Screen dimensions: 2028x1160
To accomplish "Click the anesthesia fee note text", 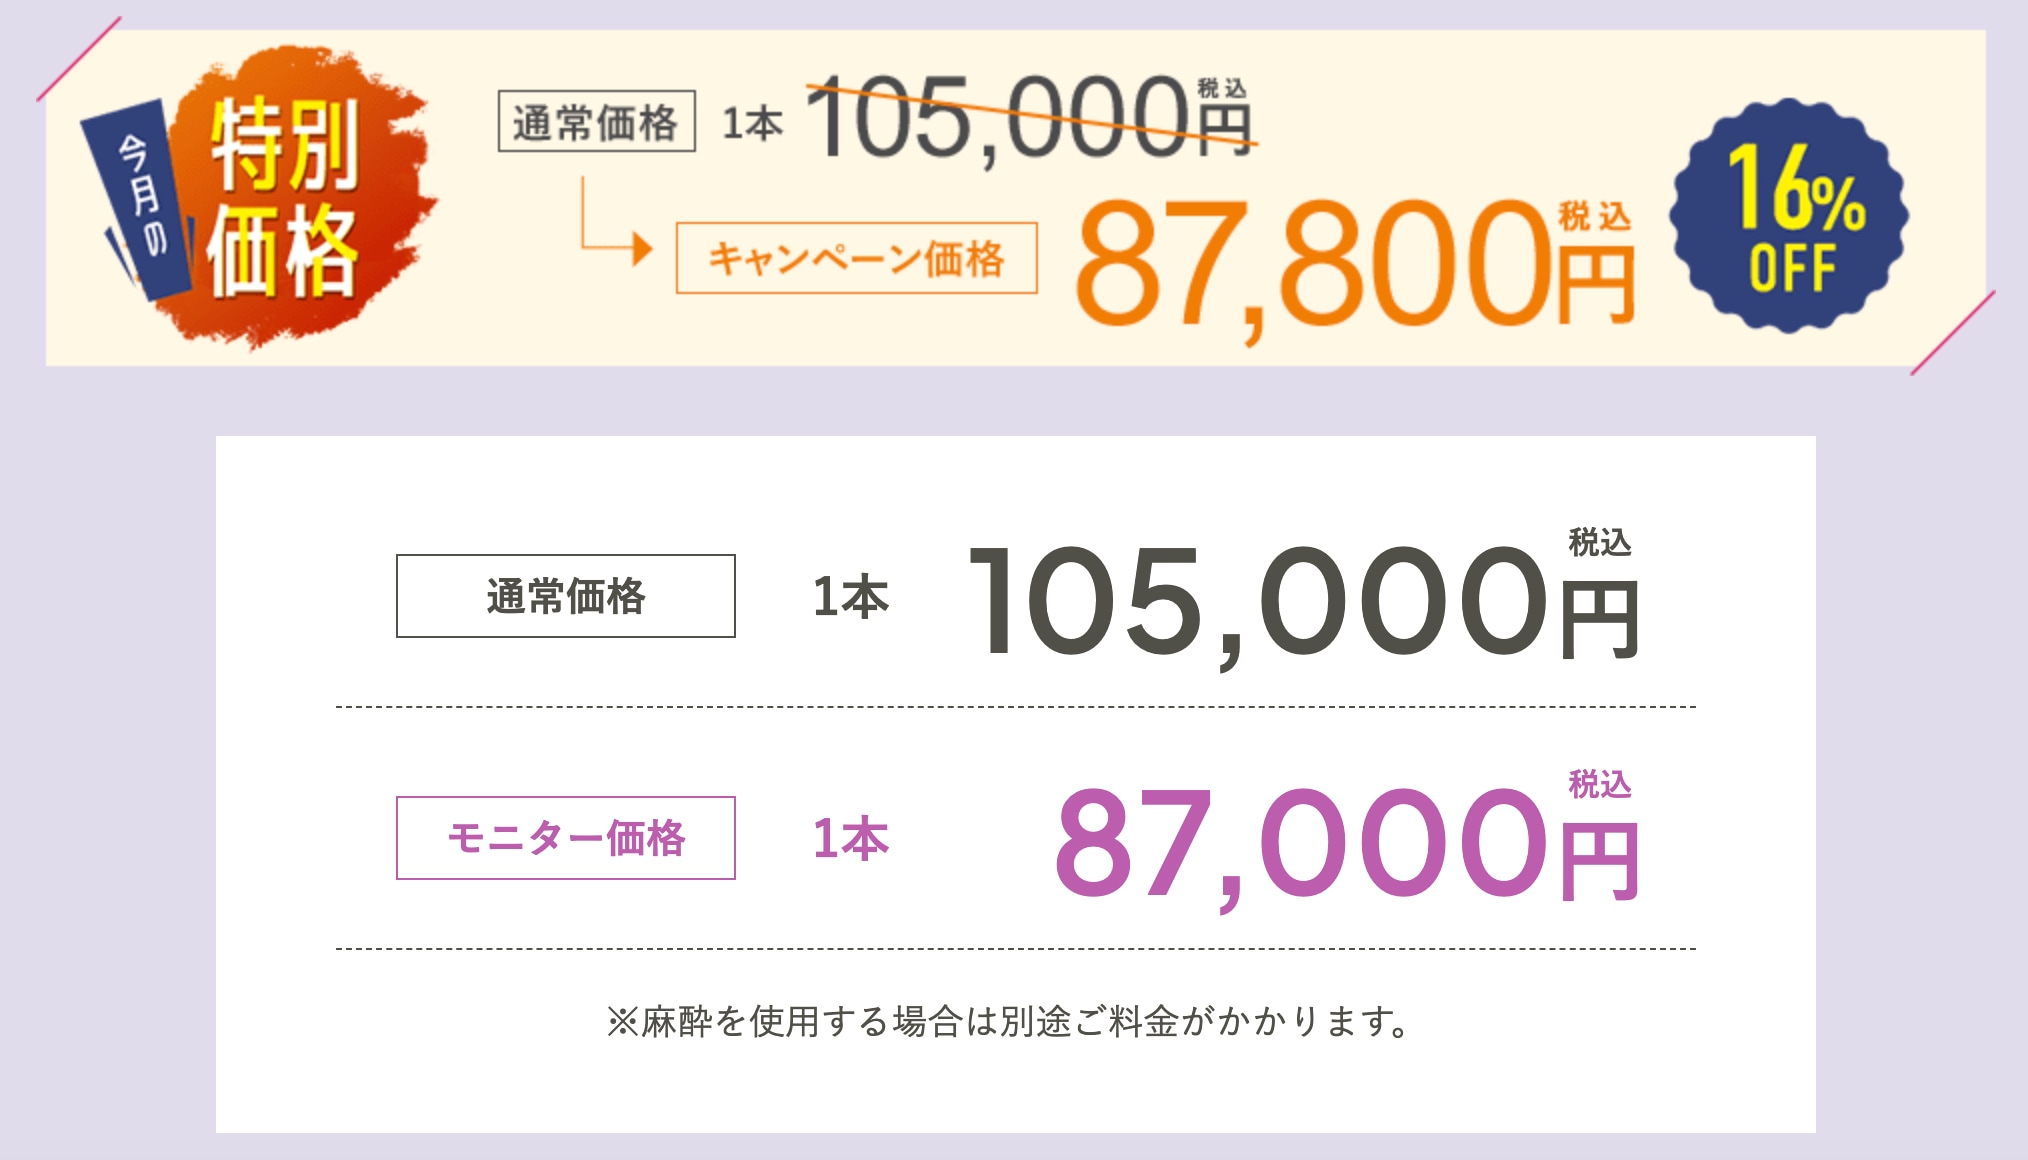I will point(1008,1021).
